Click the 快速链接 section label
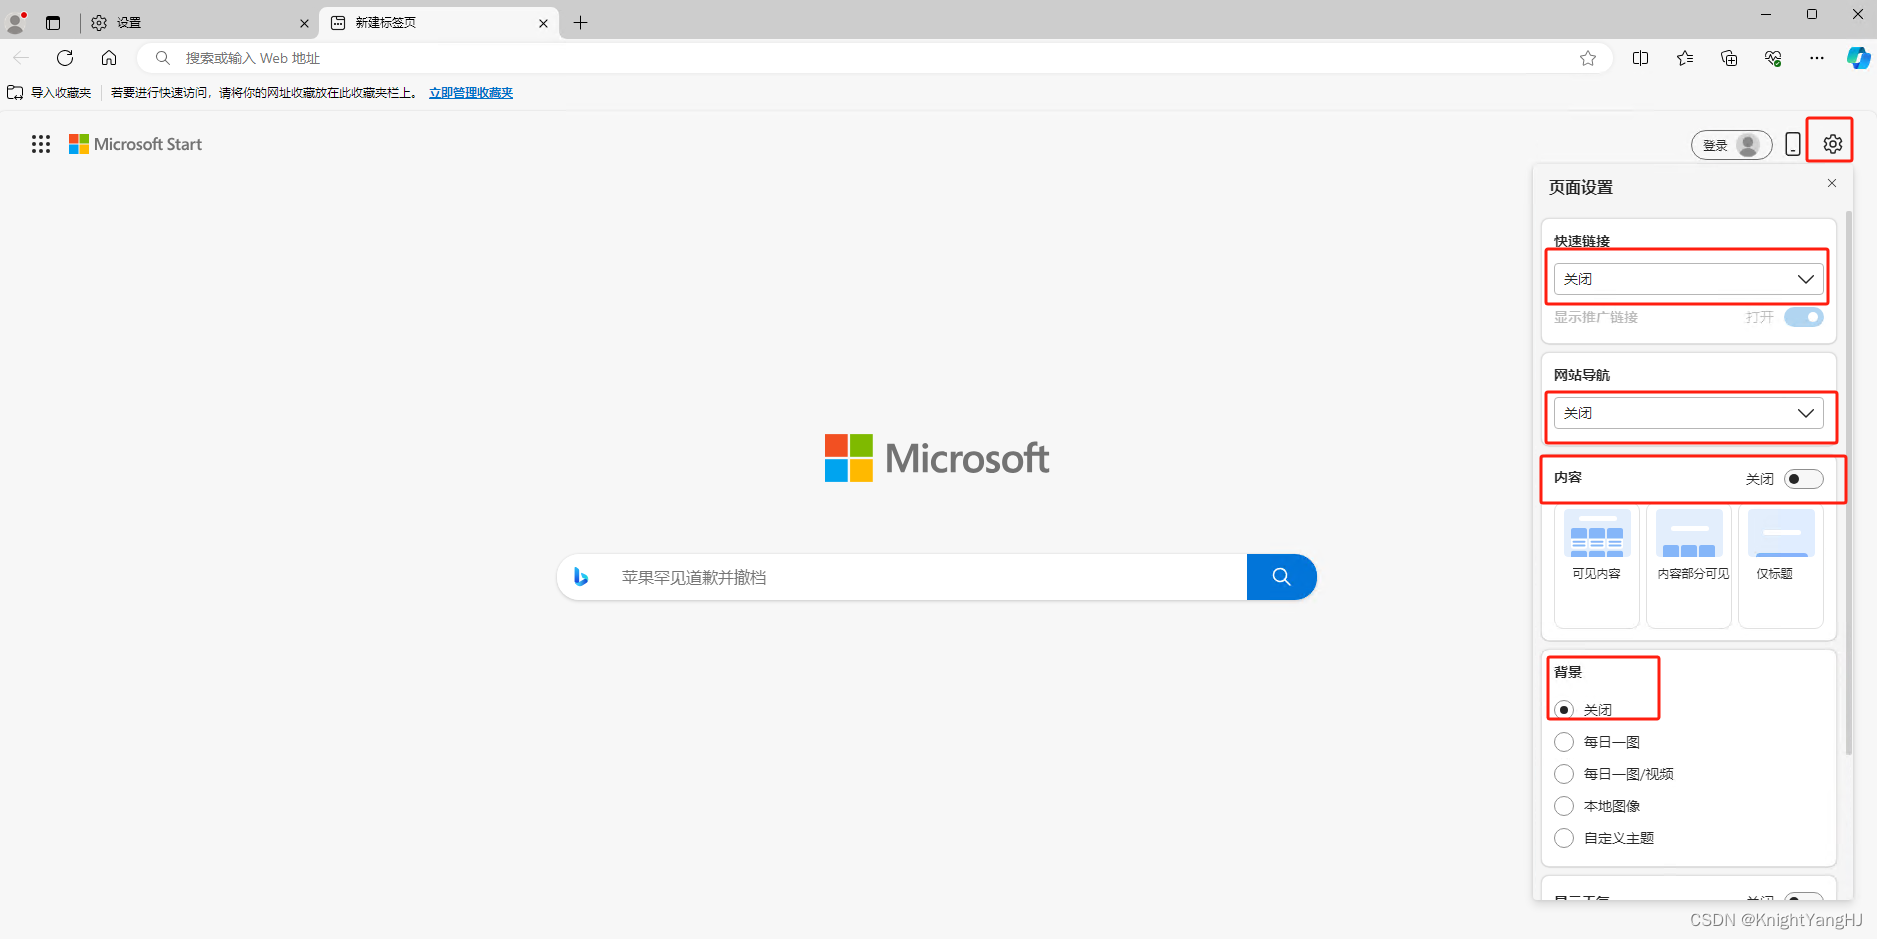This screenshot has height=939, width=1877. click(x=1582, y=241)
